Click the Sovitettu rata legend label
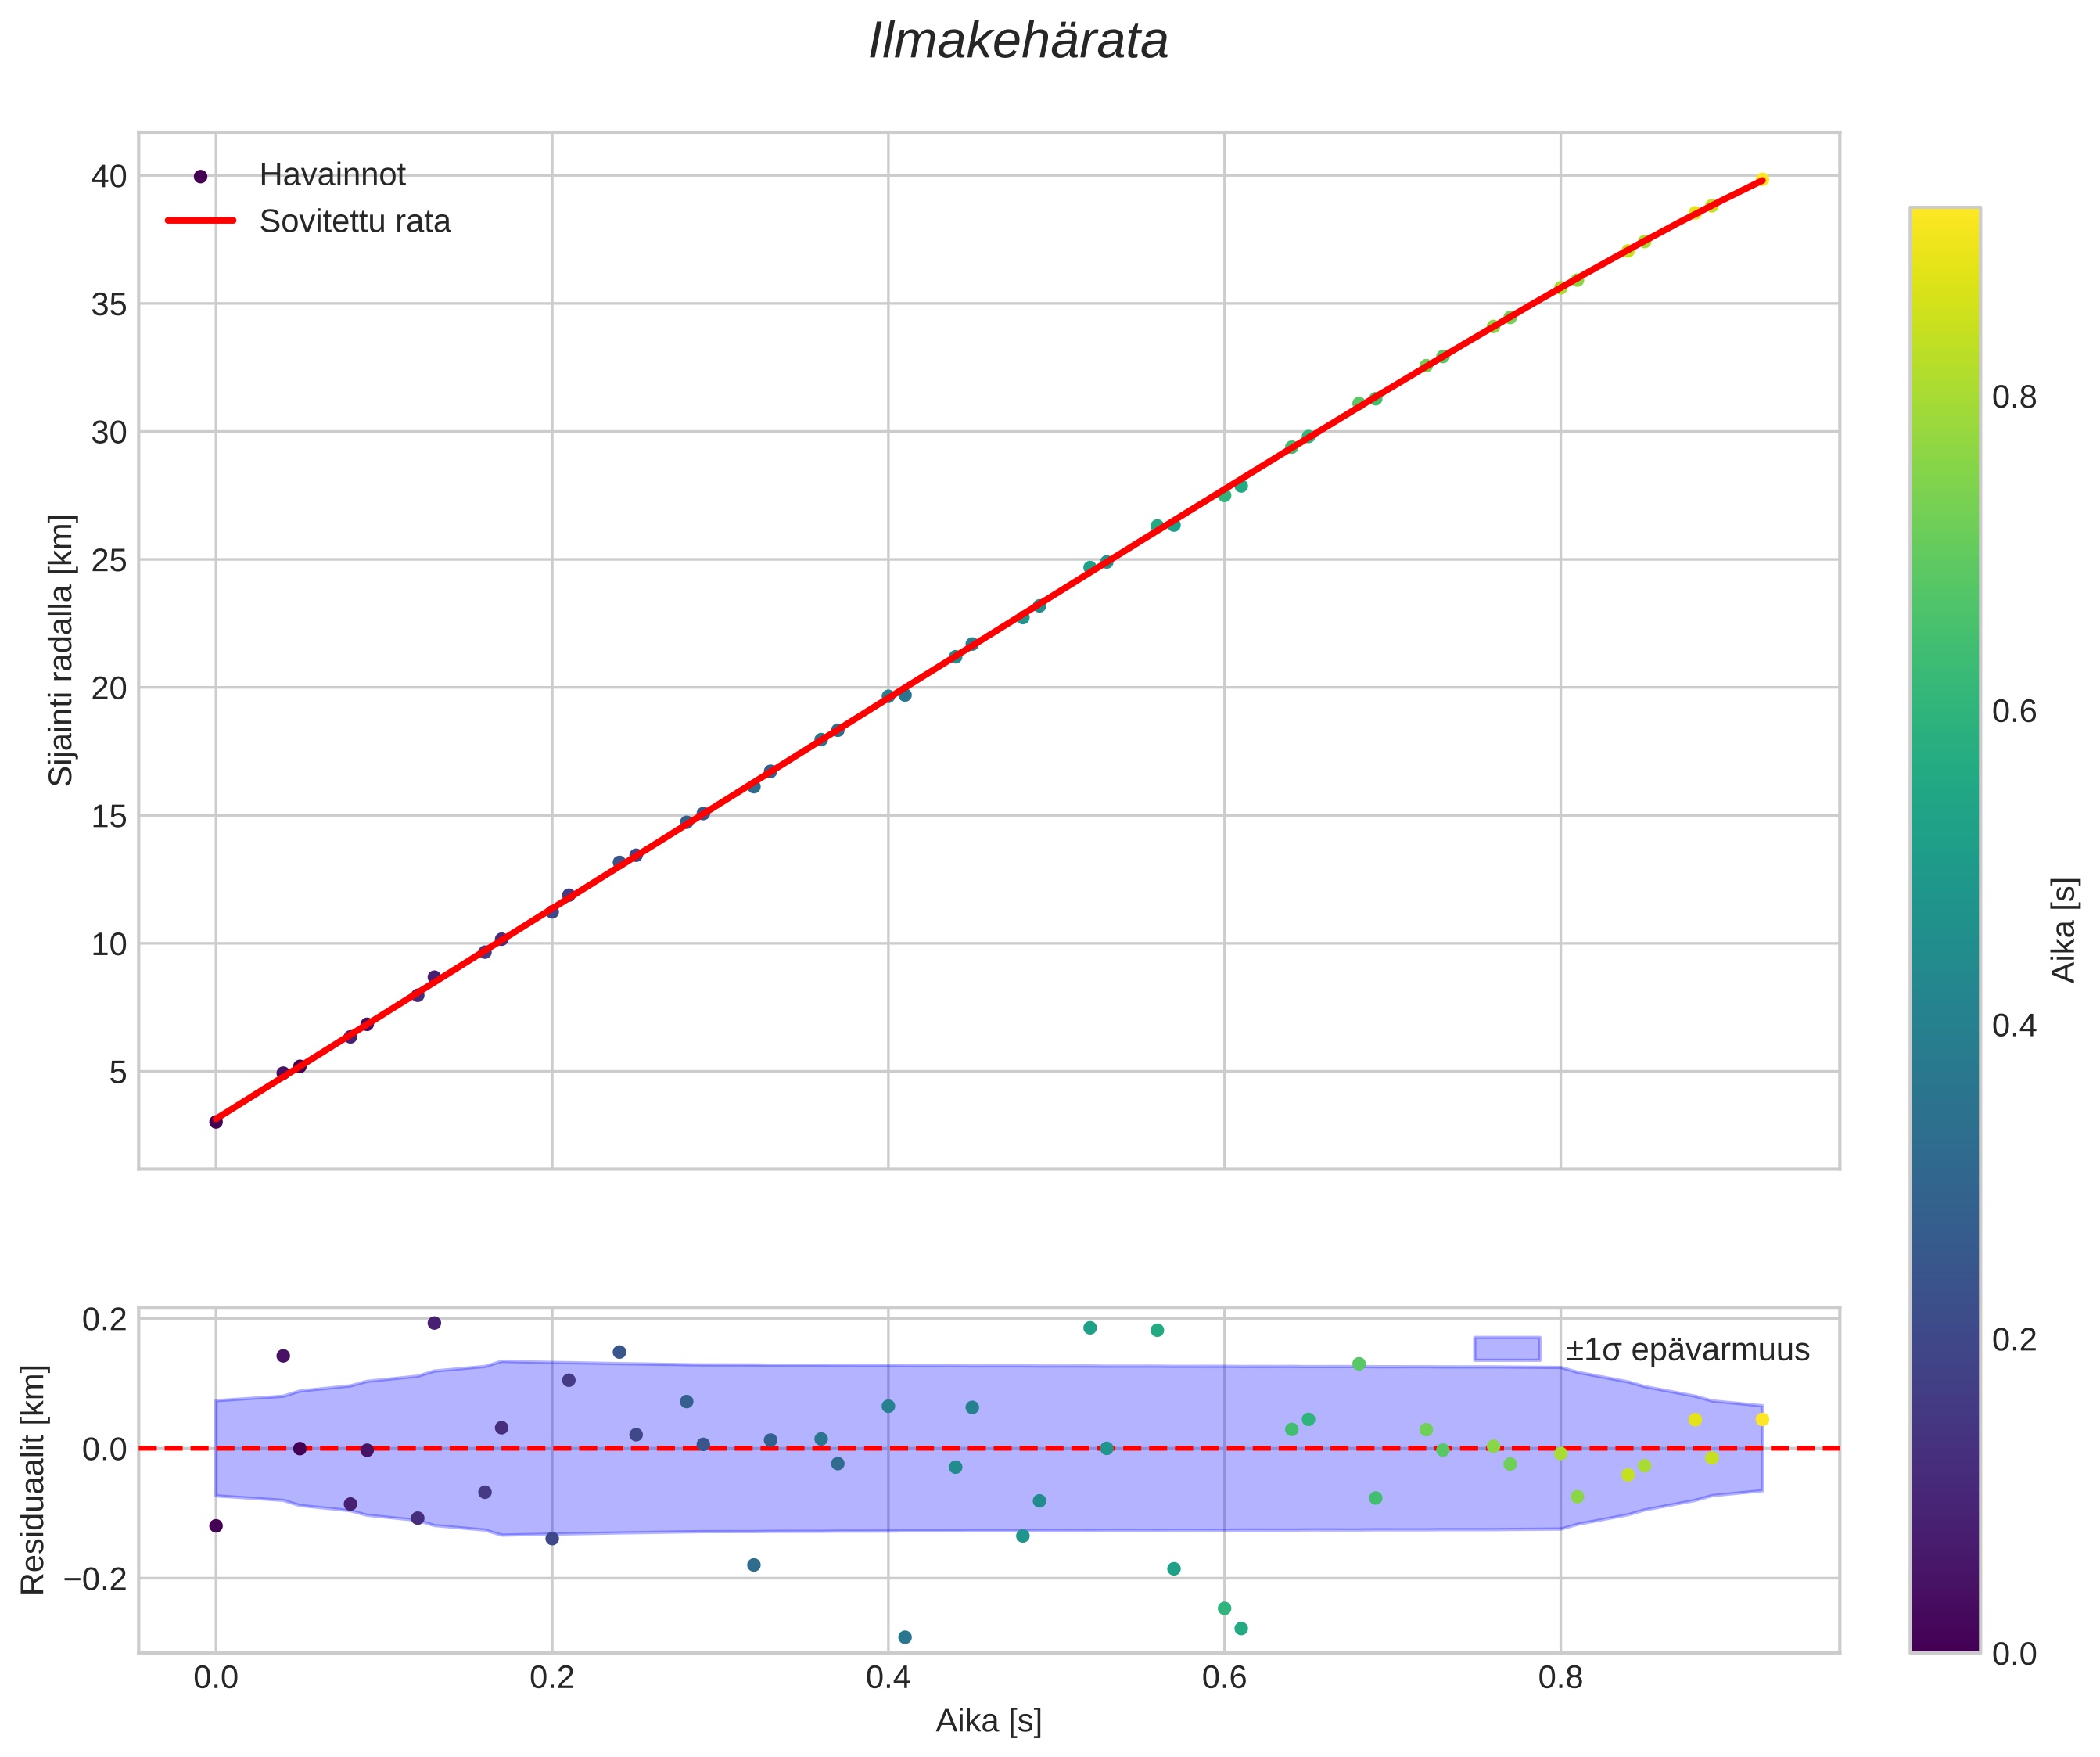The image size is (2100, 1757). [x=355, y=221]
